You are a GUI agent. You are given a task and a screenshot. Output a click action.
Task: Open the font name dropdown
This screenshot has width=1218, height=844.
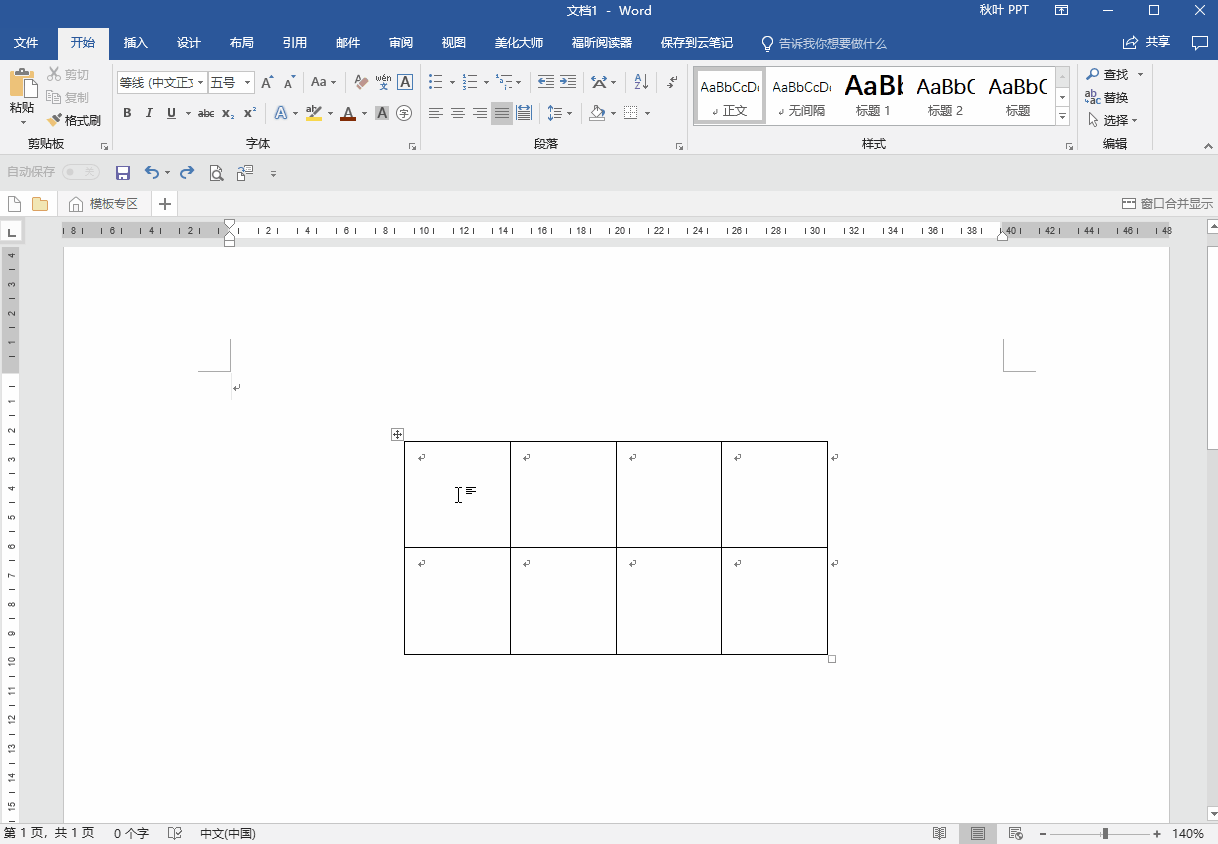click(200, 82)
